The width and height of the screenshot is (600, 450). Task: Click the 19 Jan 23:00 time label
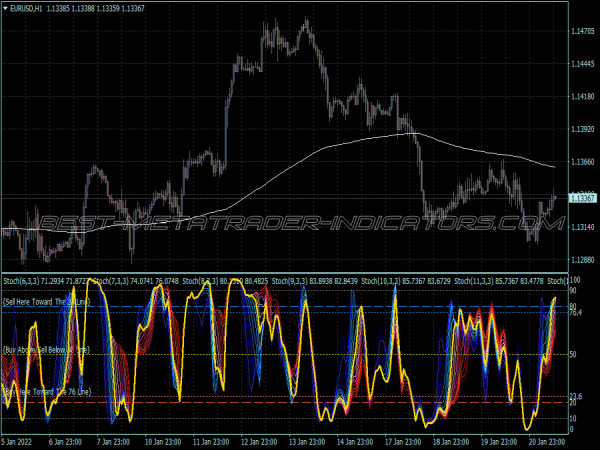click(499, 442)
